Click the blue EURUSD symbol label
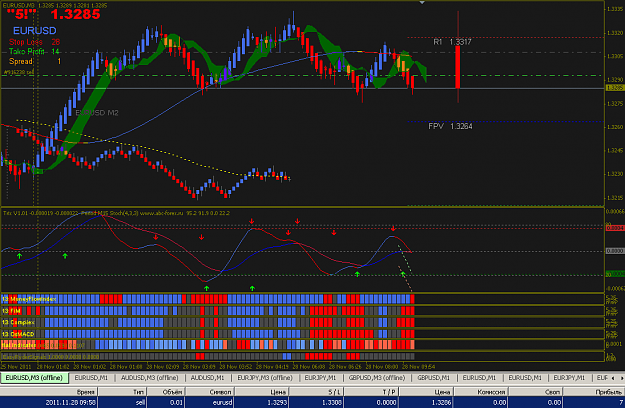Image resolution: width=625 pixels, height=408 pixels. [x=35, y=30]
